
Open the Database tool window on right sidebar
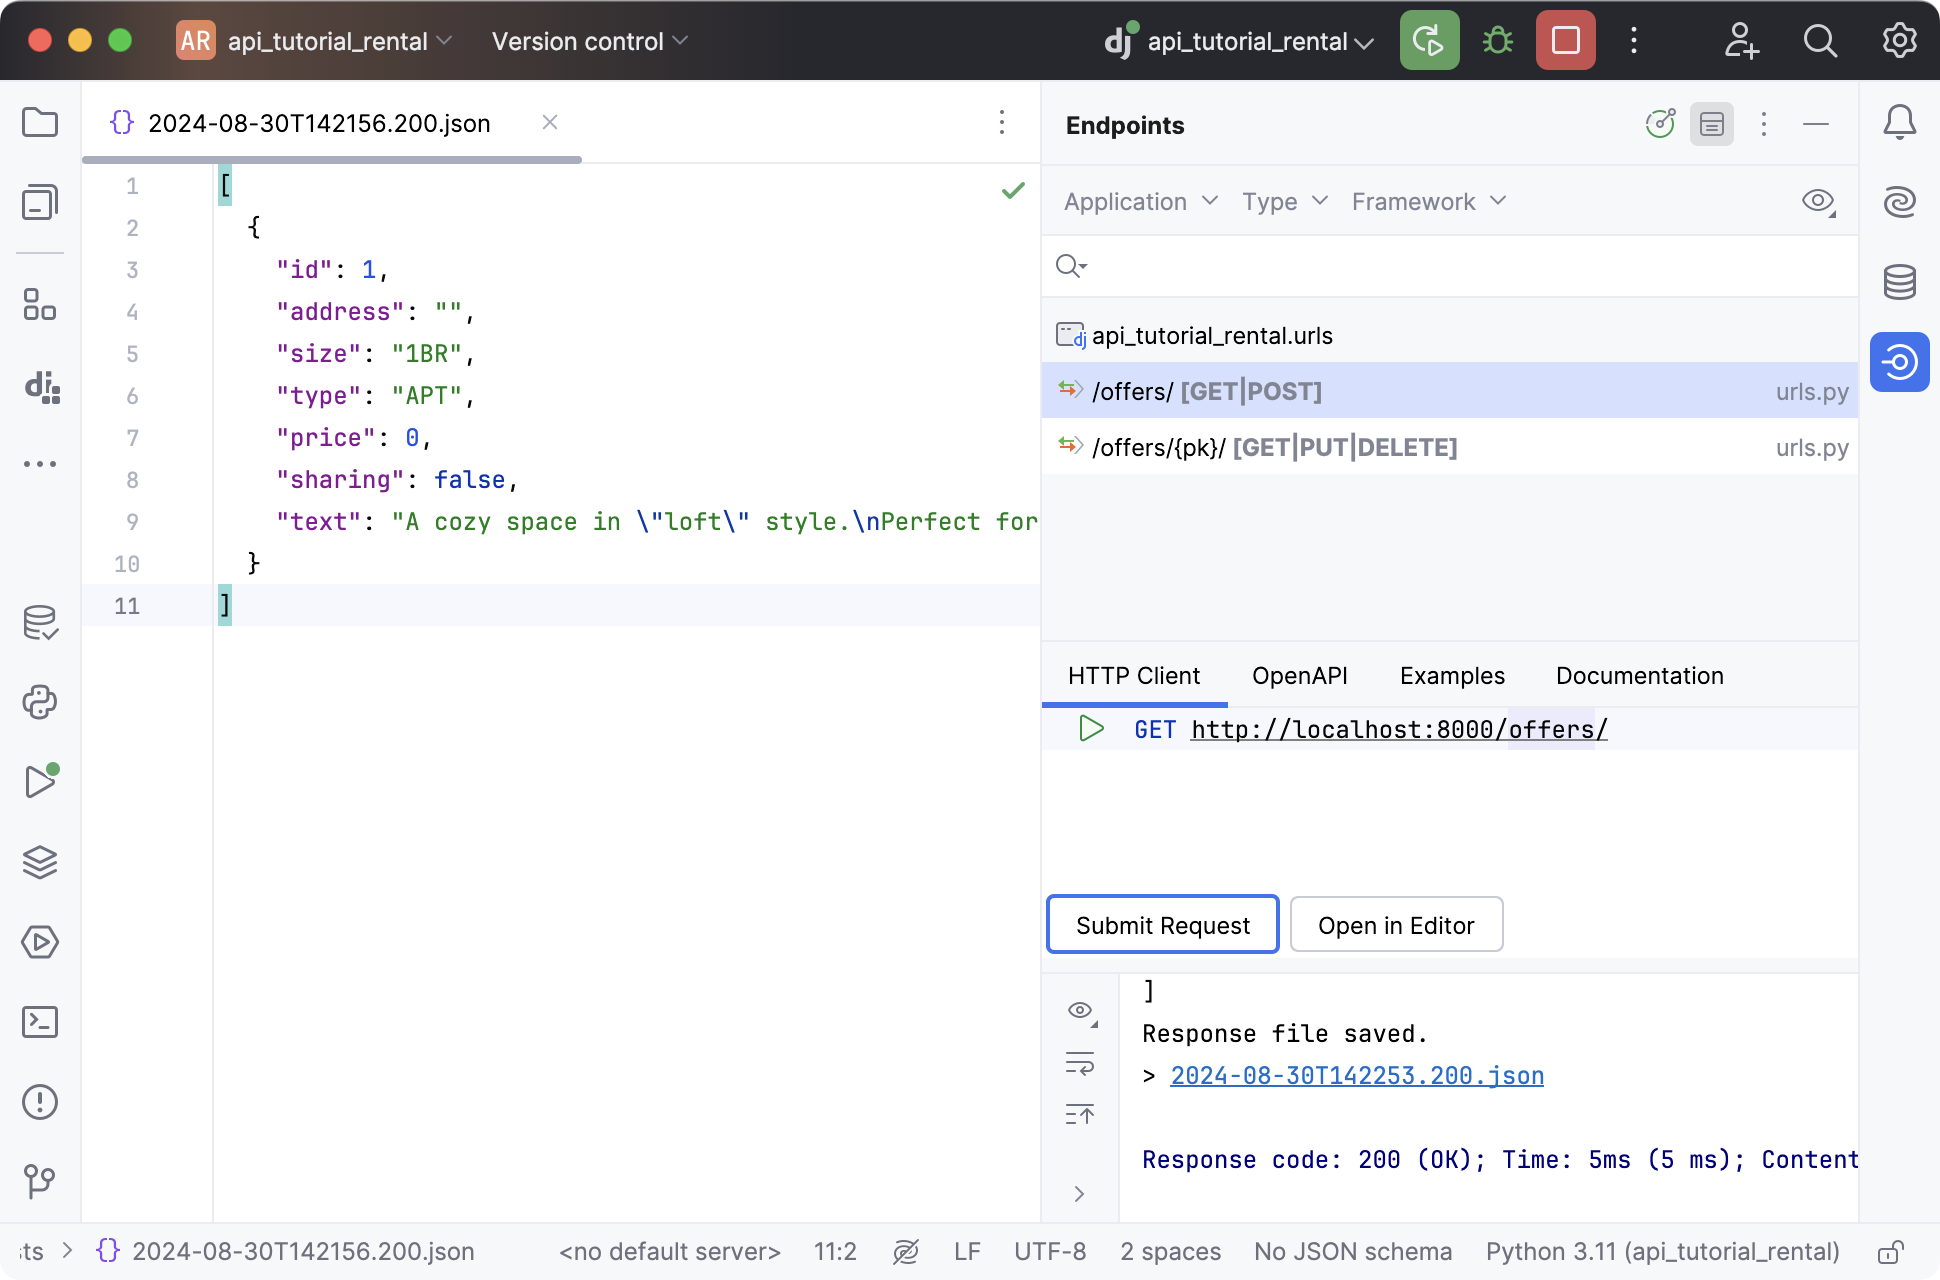click(1900, 282)
